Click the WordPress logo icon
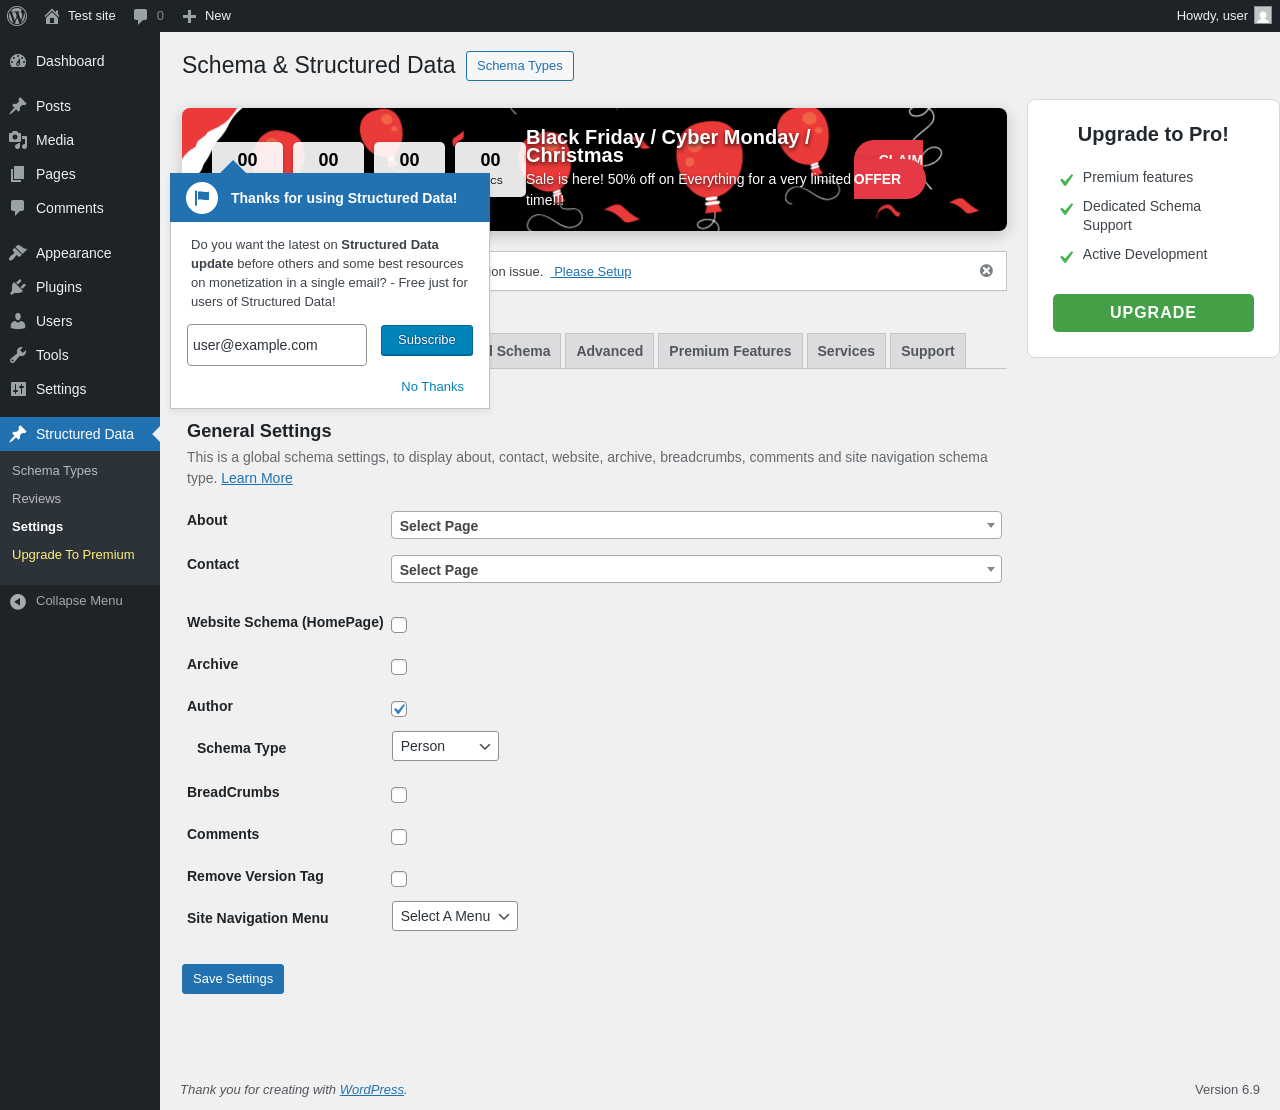 pos(17,16)
